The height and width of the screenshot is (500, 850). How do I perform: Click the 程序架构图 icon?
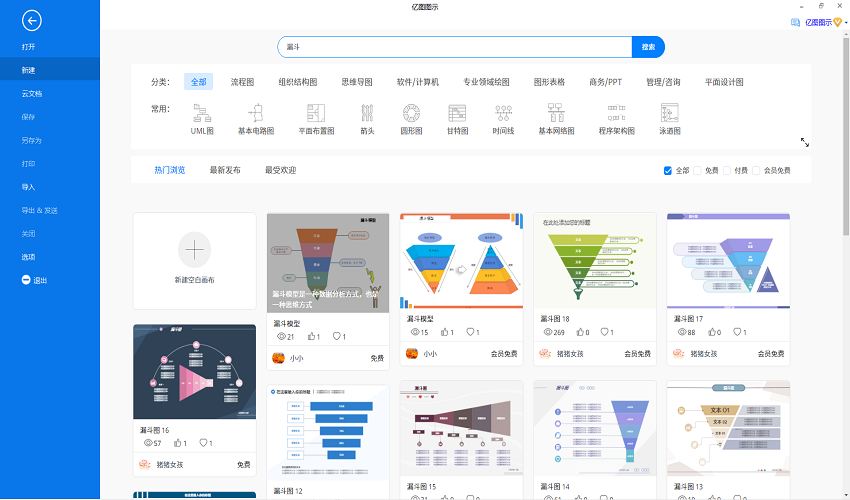(616, 113)
